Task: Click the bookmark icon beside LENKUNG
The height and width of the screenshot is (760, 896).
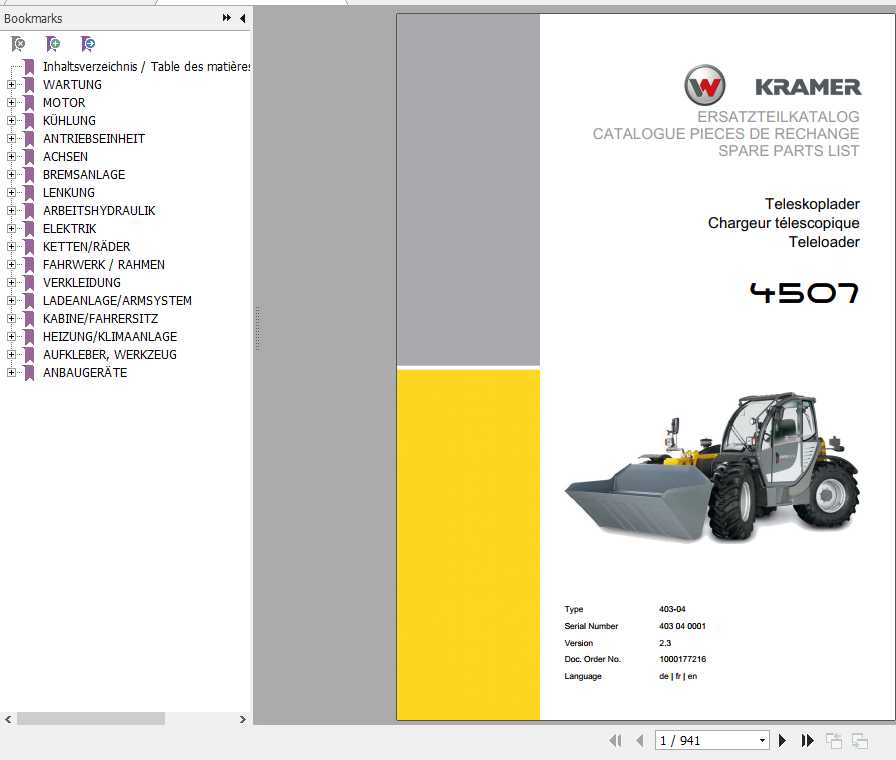Action: (x=29, y=193)
